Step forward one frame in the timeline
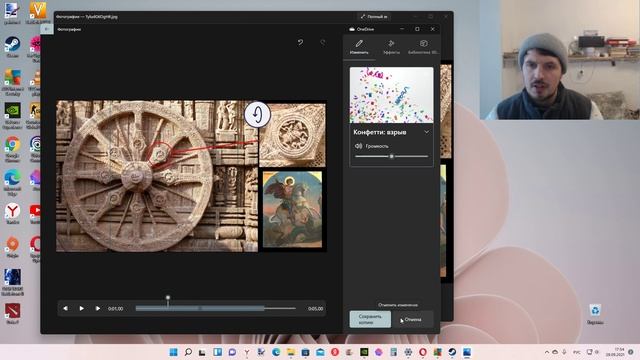The image size is (640, 360). click(x=98, y=309)
